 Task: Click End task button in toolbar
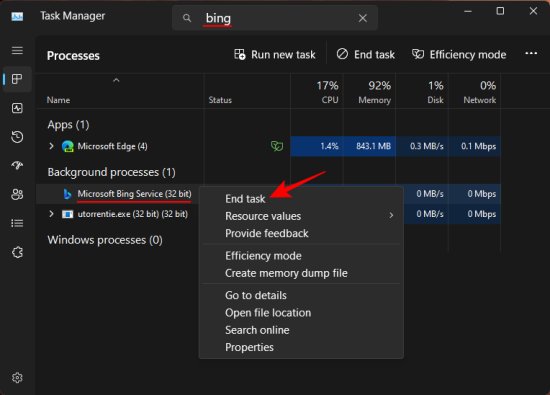coord(365,55)
